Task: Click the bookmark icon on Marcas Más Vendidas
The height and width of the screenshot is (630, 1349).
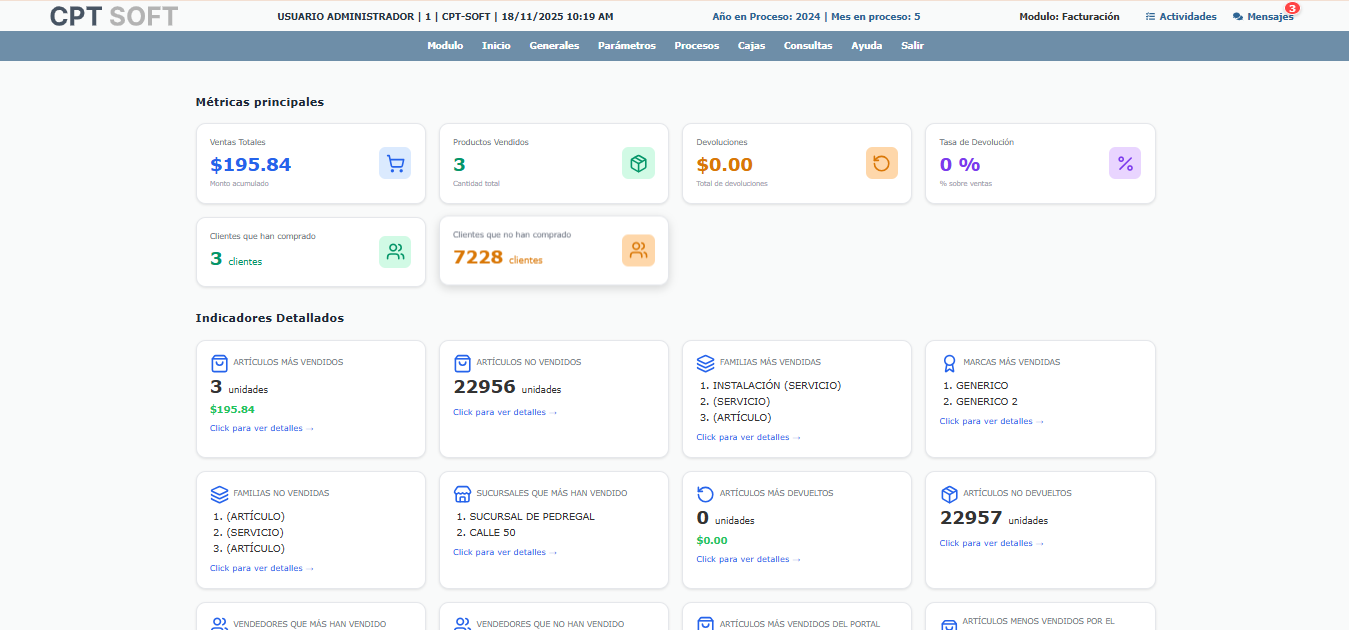Action: pyautogui.click(x=947, y=362)
